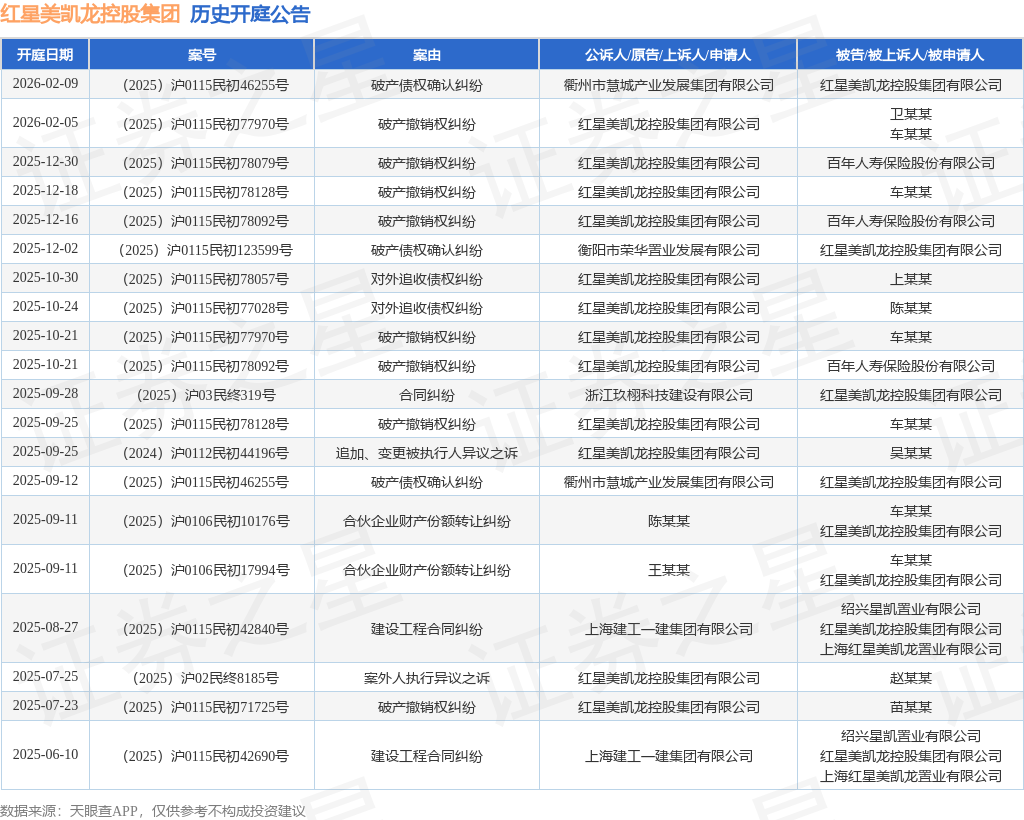This screenshot has height=820, width=1024.
Task: Click plaintiff 衡阳市荣华置业发展有限公司
Action: tap(668, 250)
